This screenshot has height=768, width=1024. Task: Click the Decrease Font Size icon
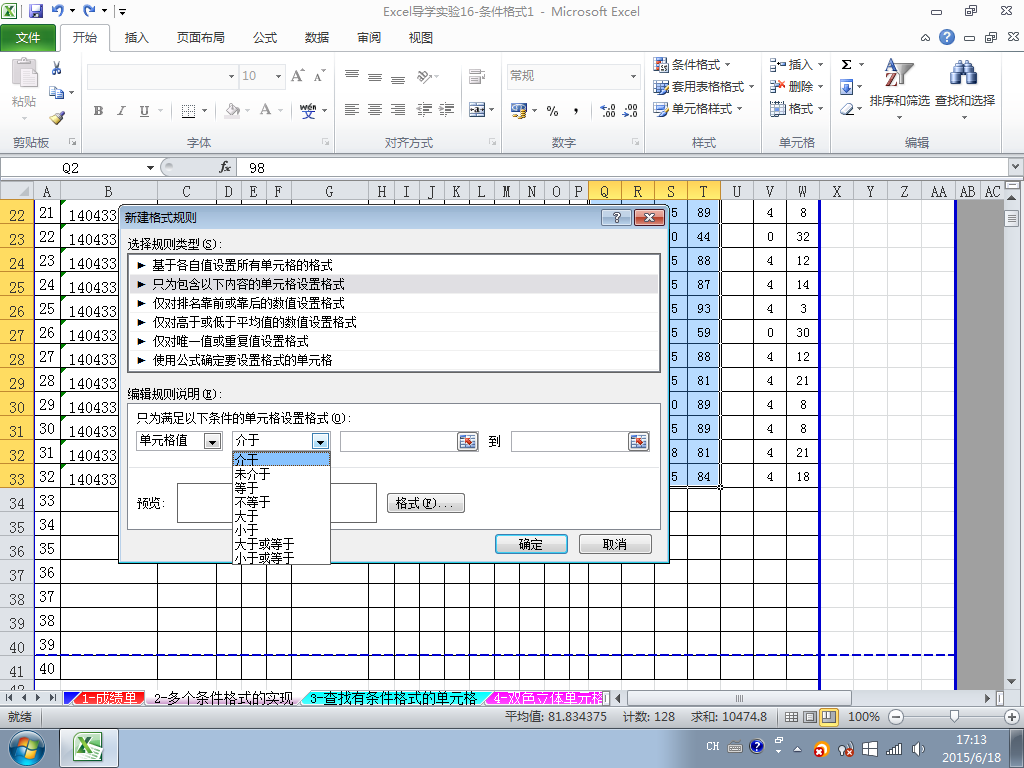point(319,76)
